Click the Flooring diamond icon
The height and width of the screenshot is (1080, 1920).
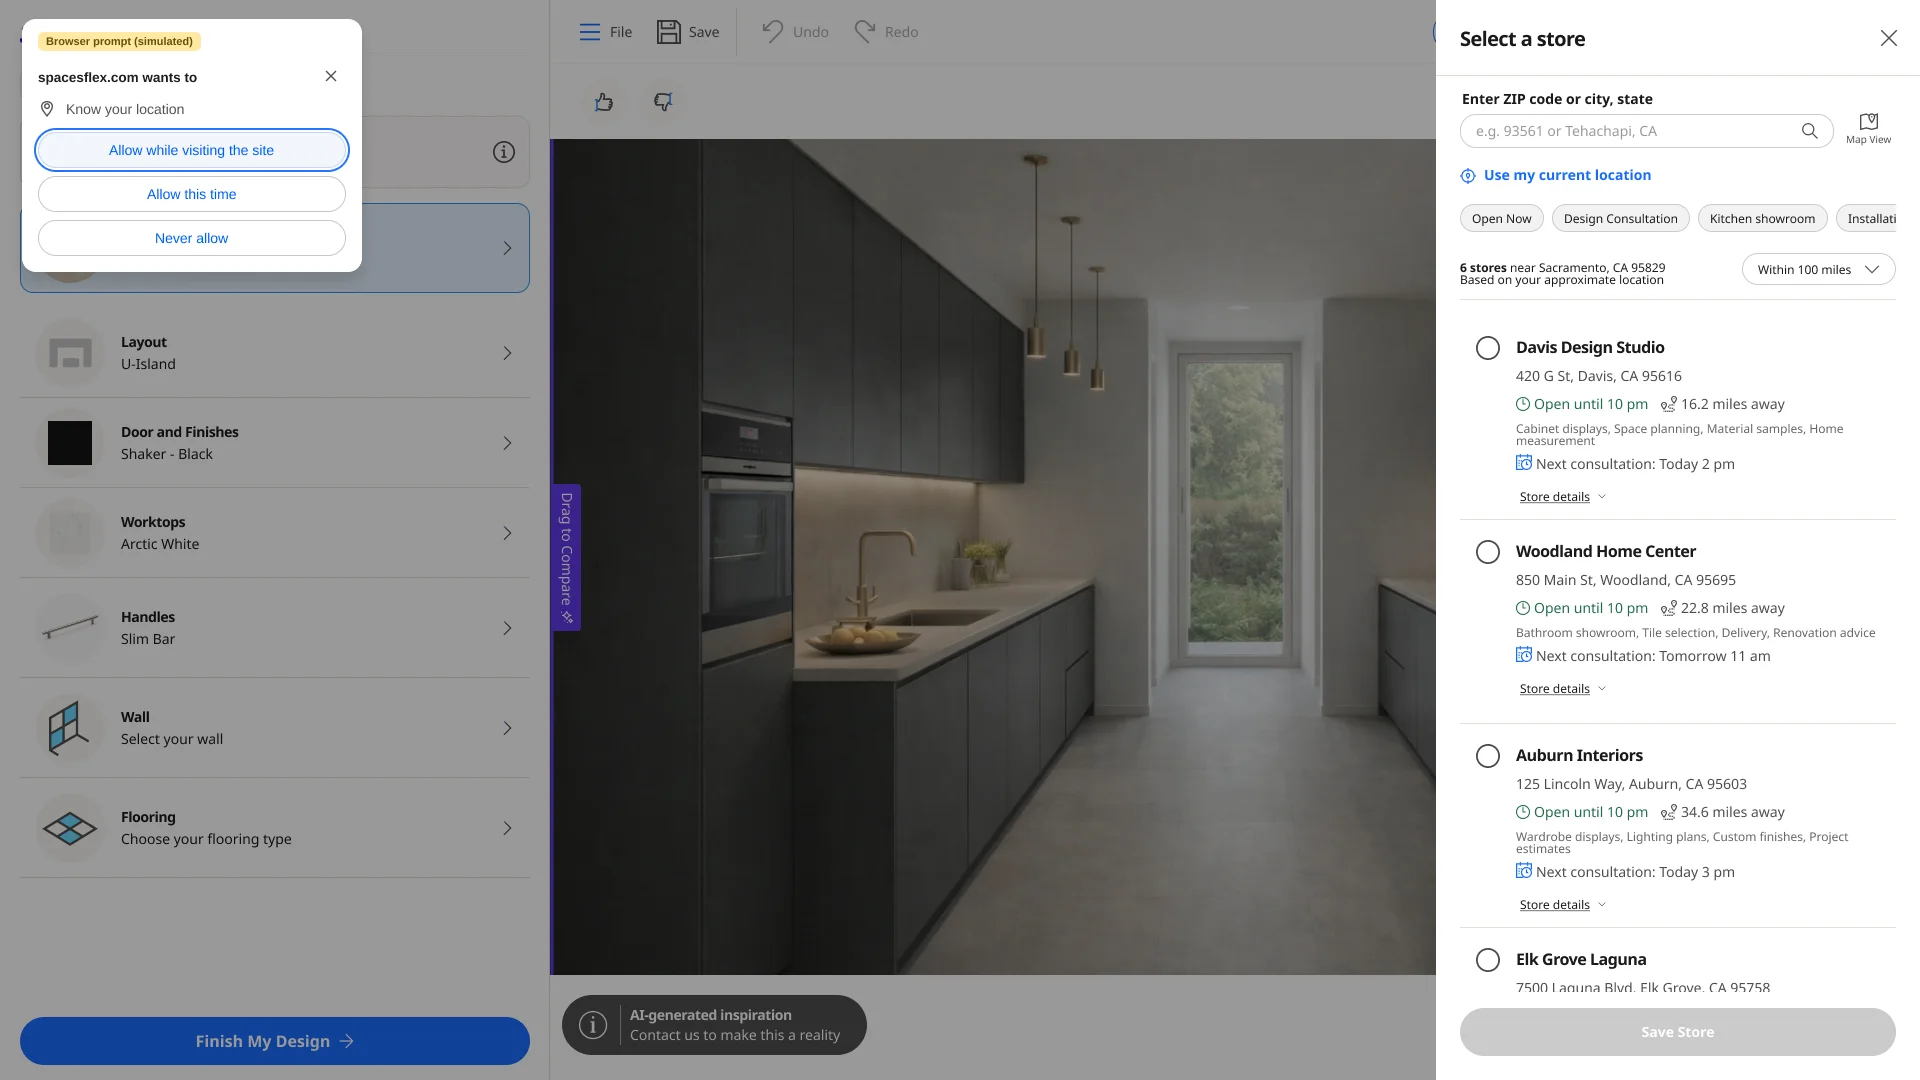(70, 828)
